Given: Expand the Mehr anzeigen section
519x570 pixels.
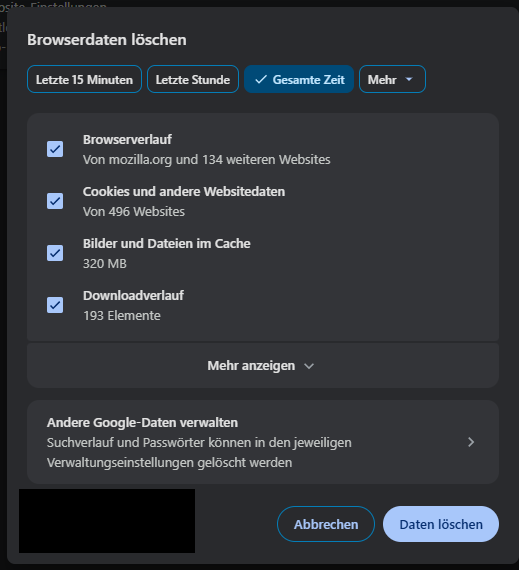Looking at the screenshot, I should 263,366.
